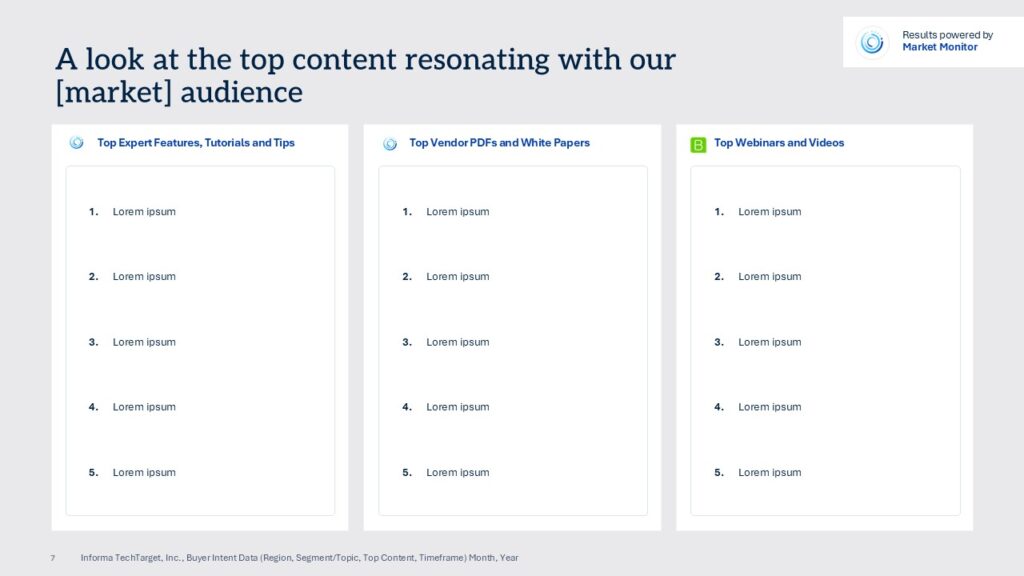This screenshot has height=576, width=1024.
Task: Click the slide number 7 in the footer
Action: pos(52,558)
